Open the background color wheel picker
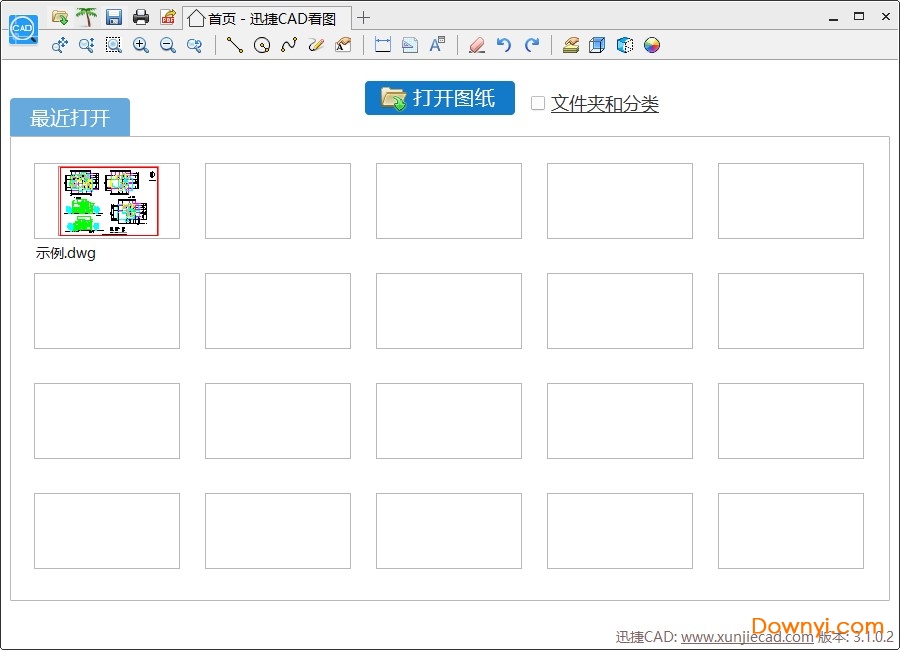 pyautogui.click(x=652, y=45)
